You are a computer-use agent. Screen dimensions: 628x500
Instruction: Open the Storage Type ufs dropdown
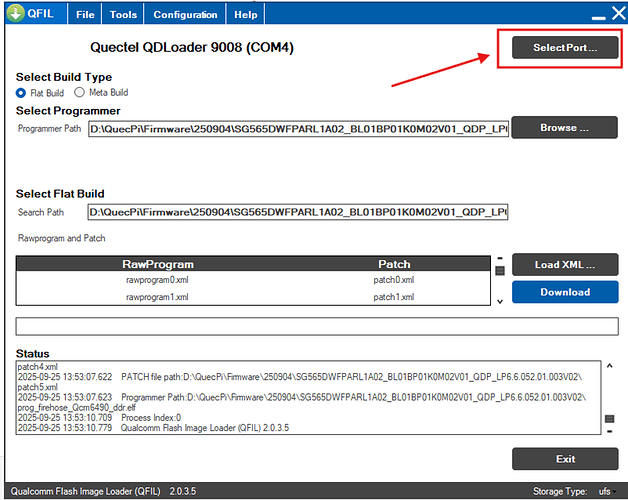(607, 491)
